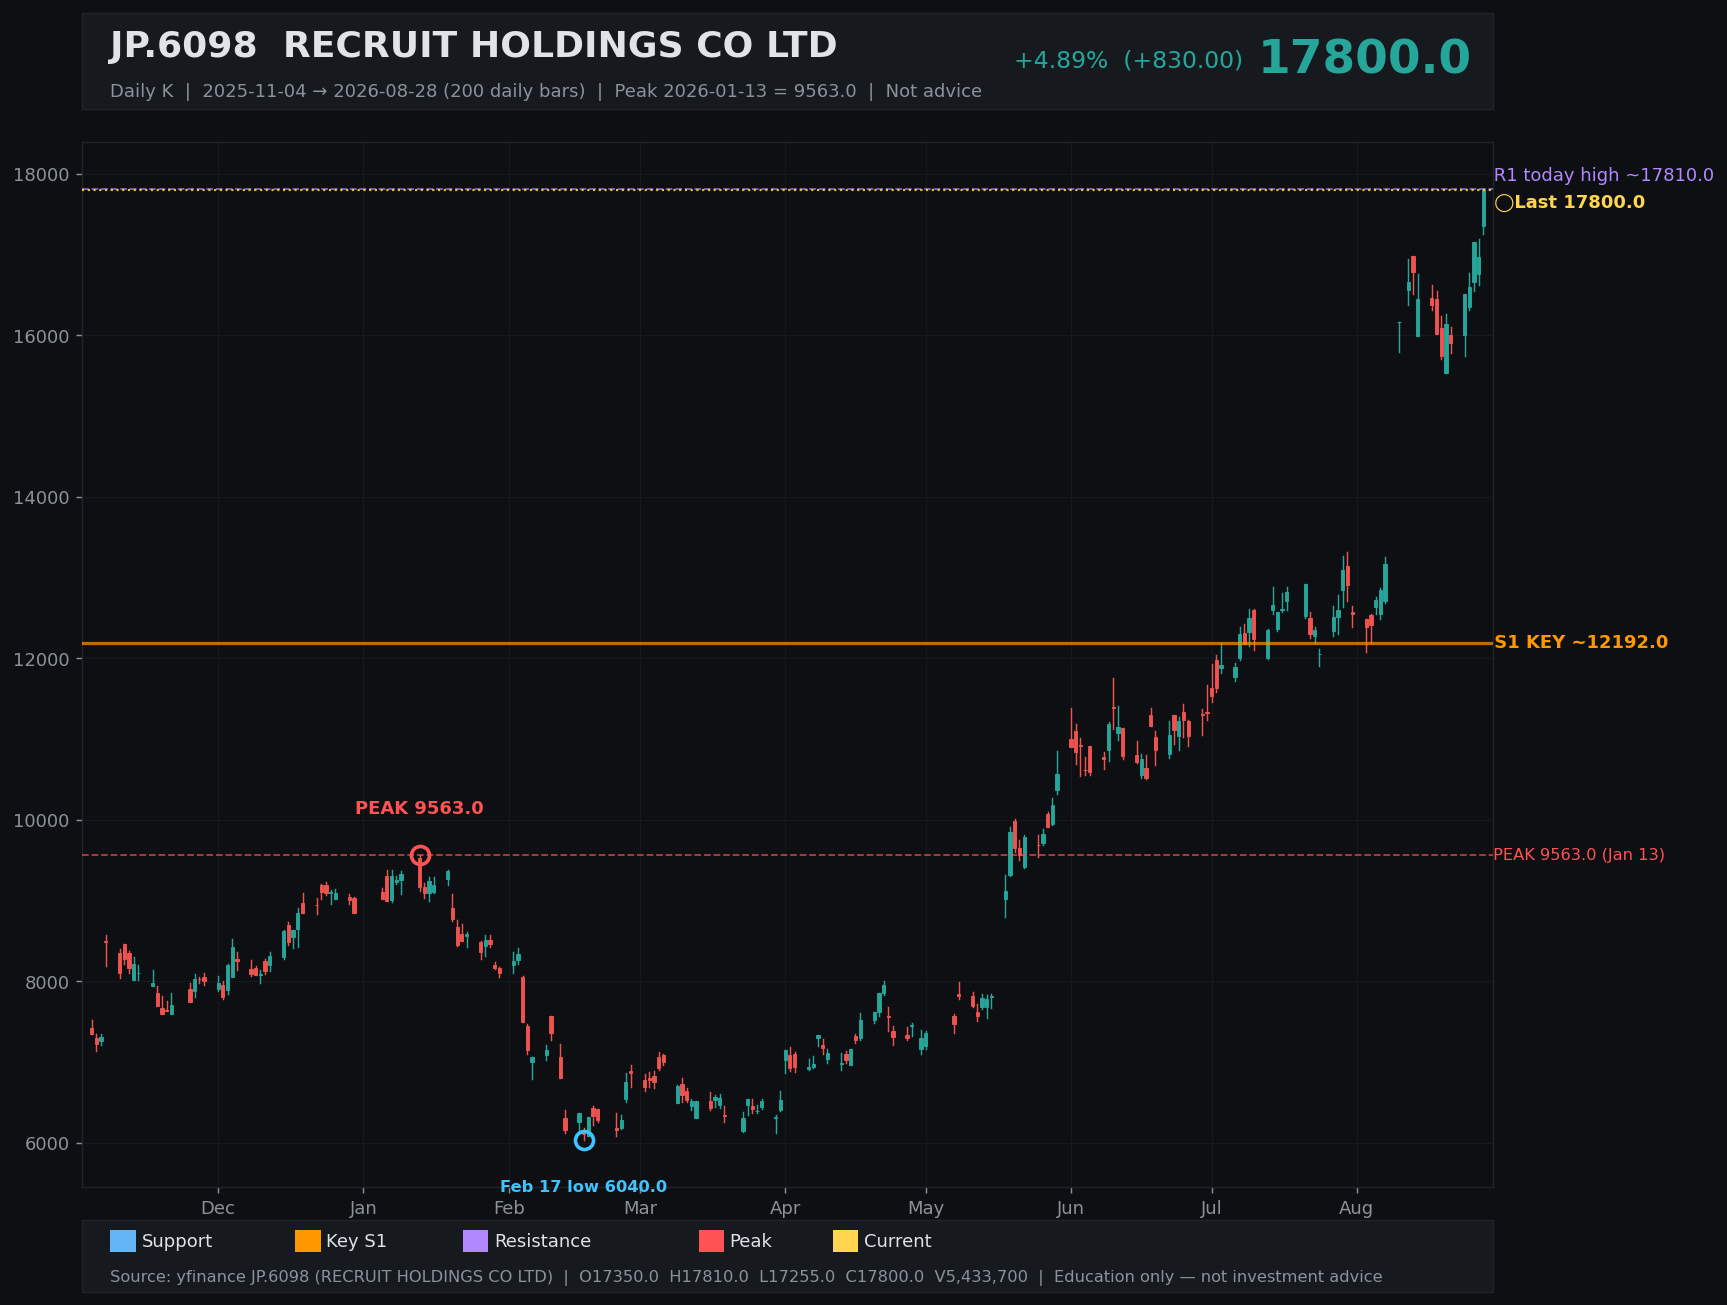Click the yellow circle beside Last 17800.0
The height and width of the screenshot is (1305, 1727).
pyautogui.click(x=1504, y=203)
